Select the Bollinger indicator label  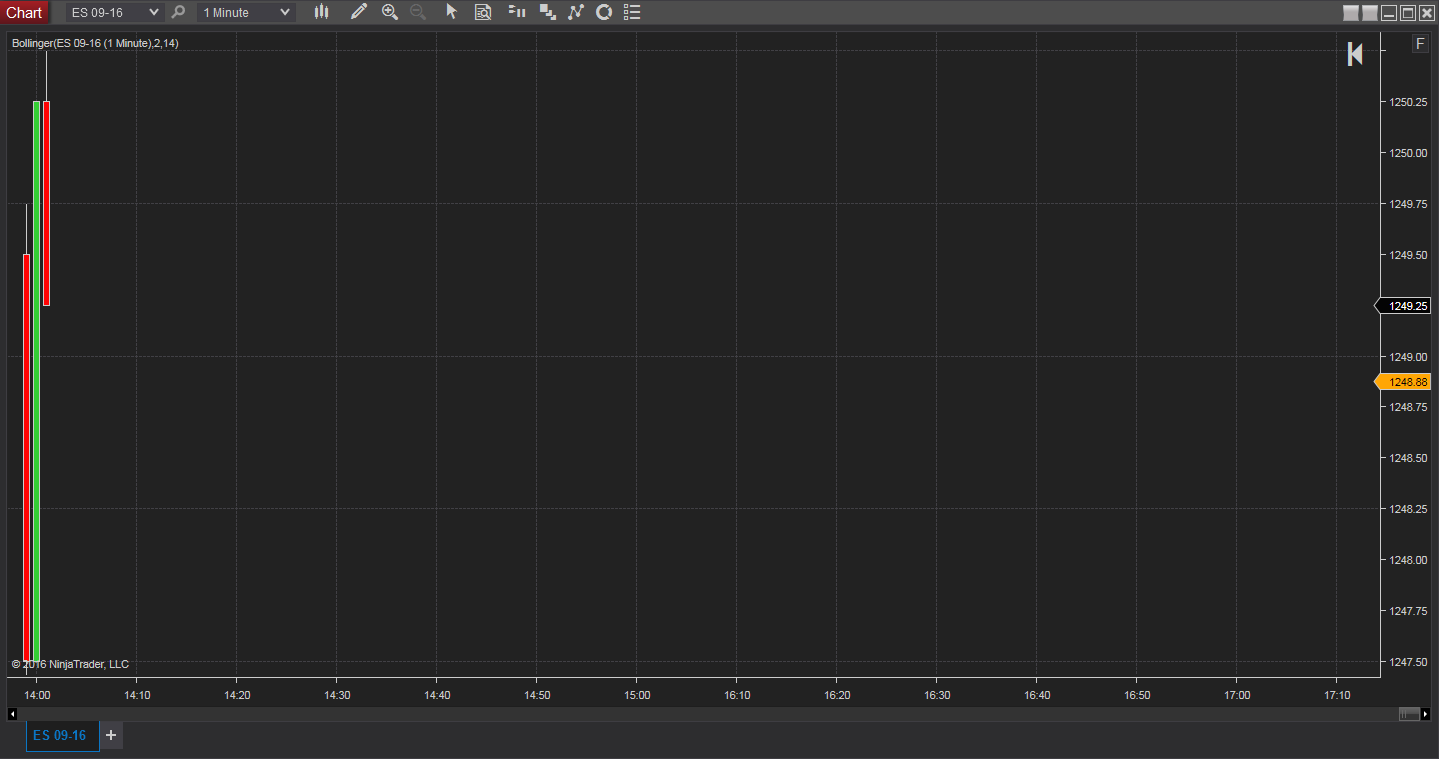tap(95, 43)
